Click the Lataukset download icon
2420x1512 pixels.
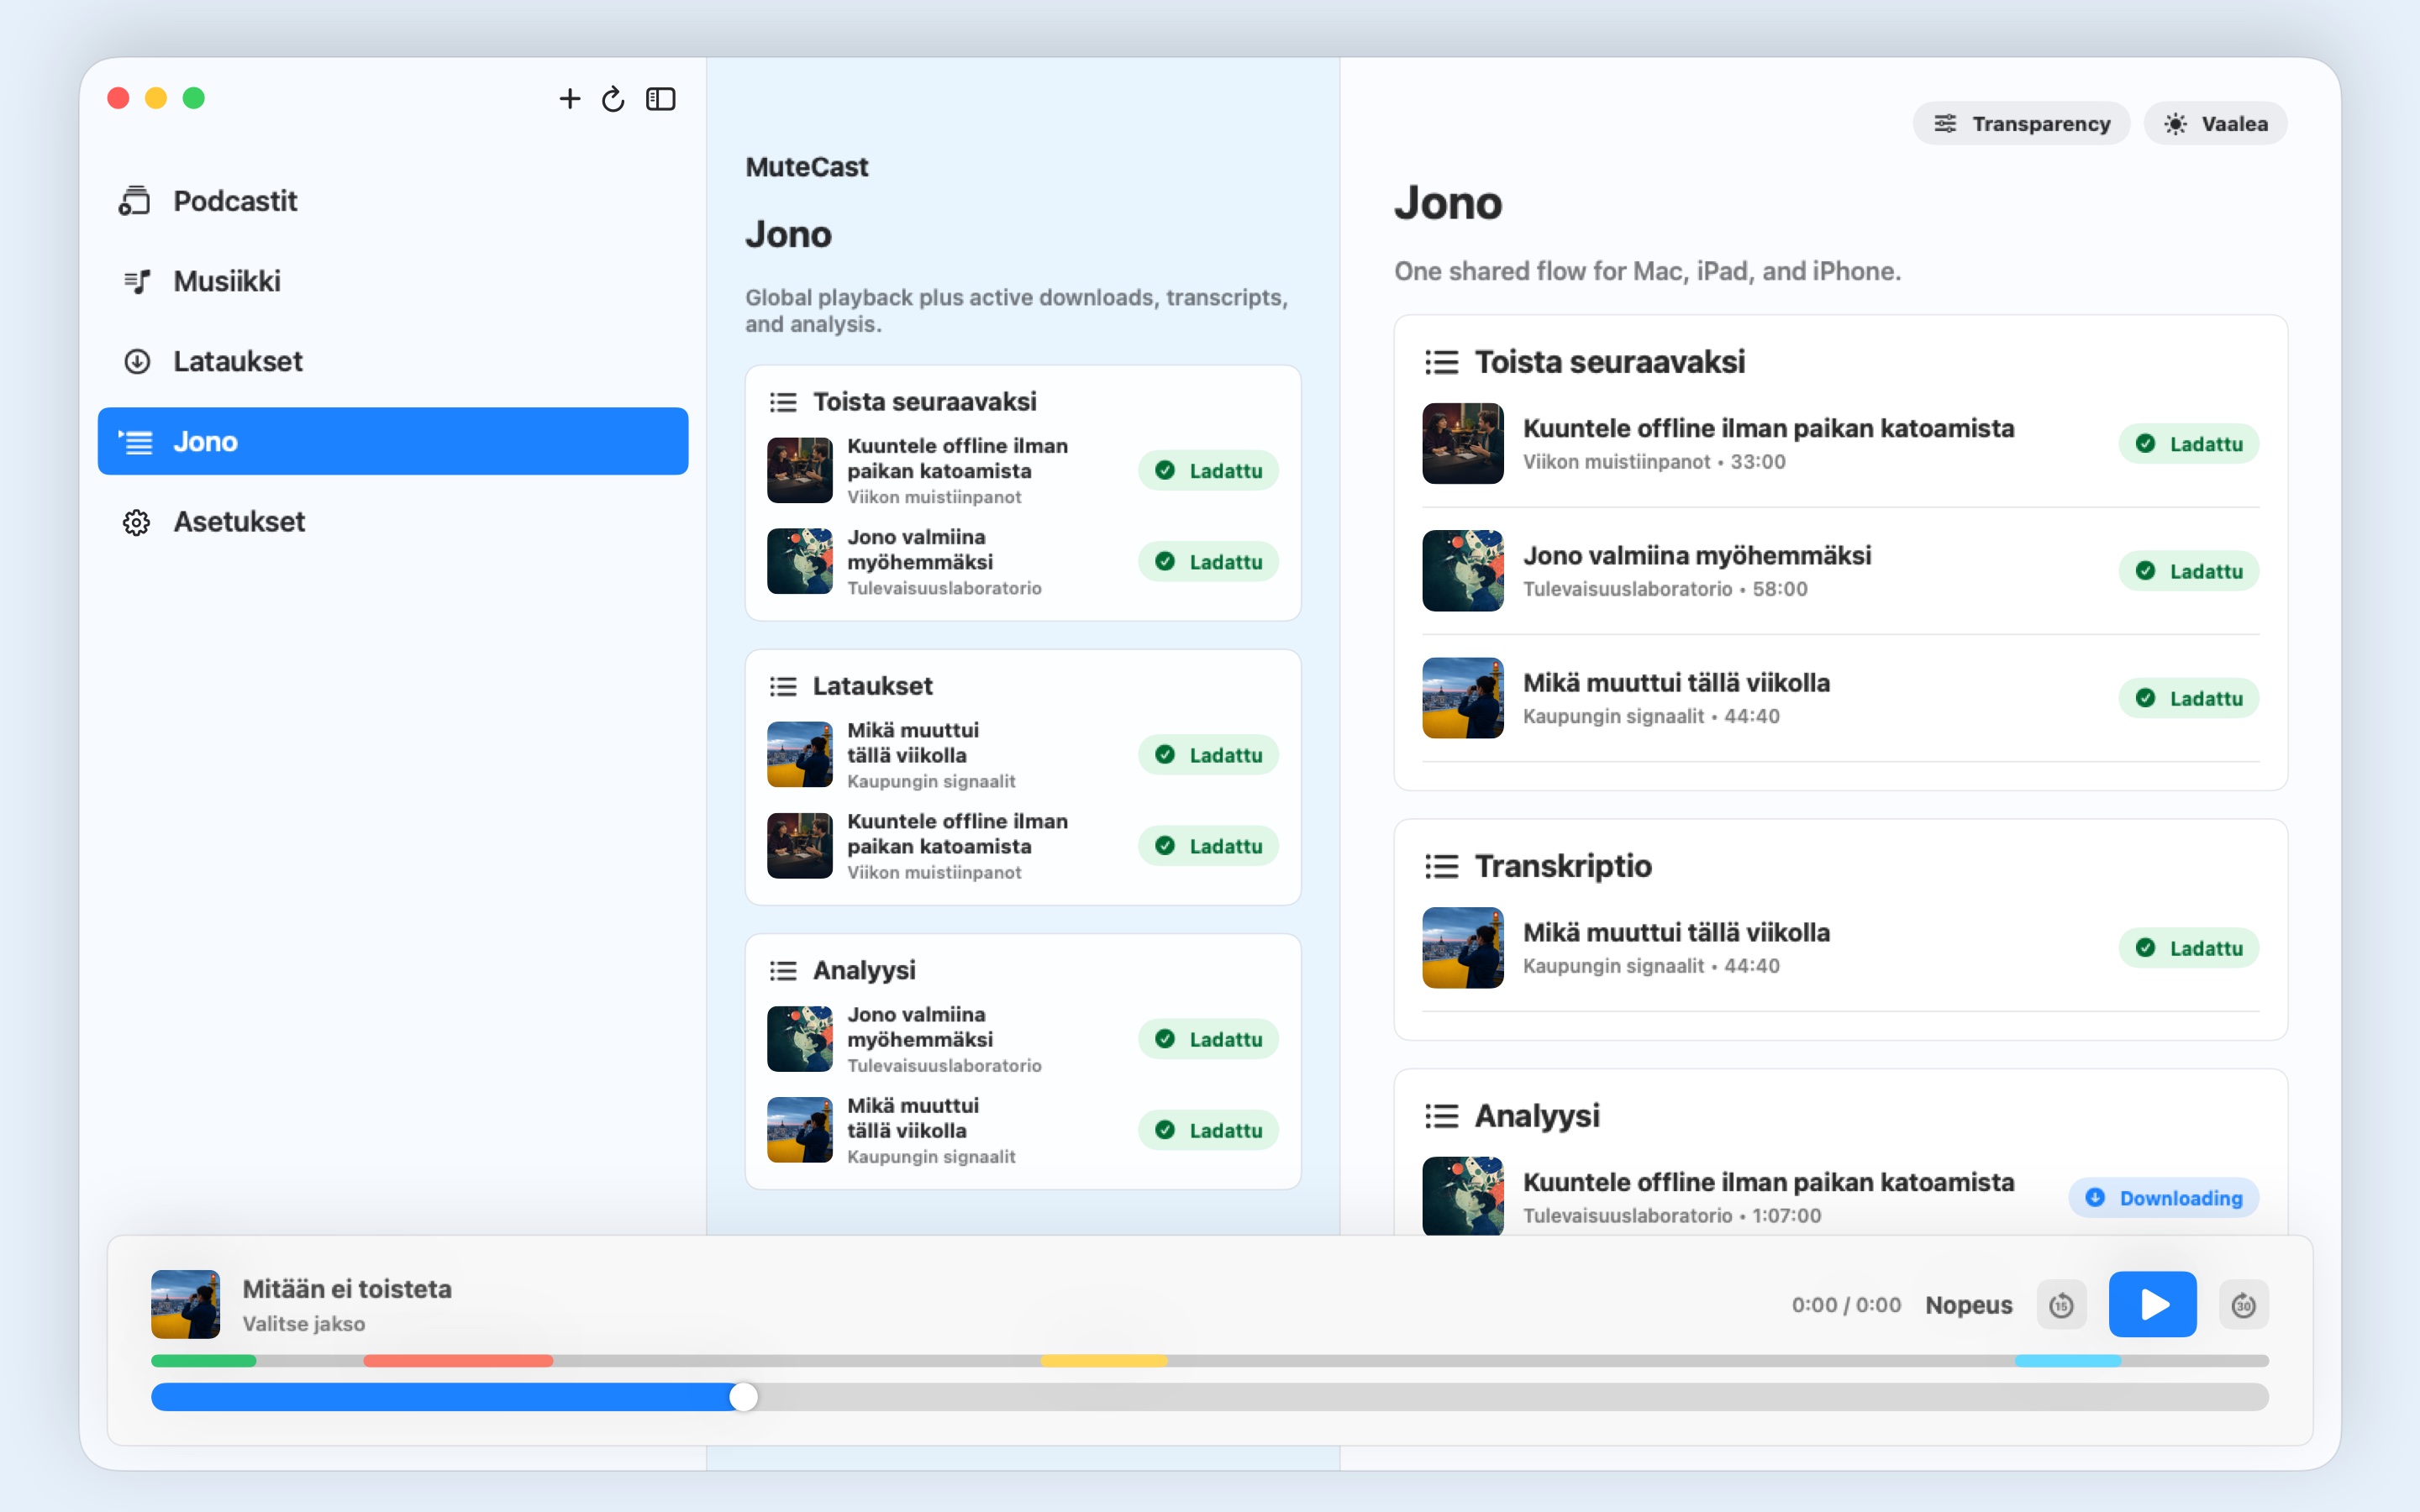(x=137, y=361)
